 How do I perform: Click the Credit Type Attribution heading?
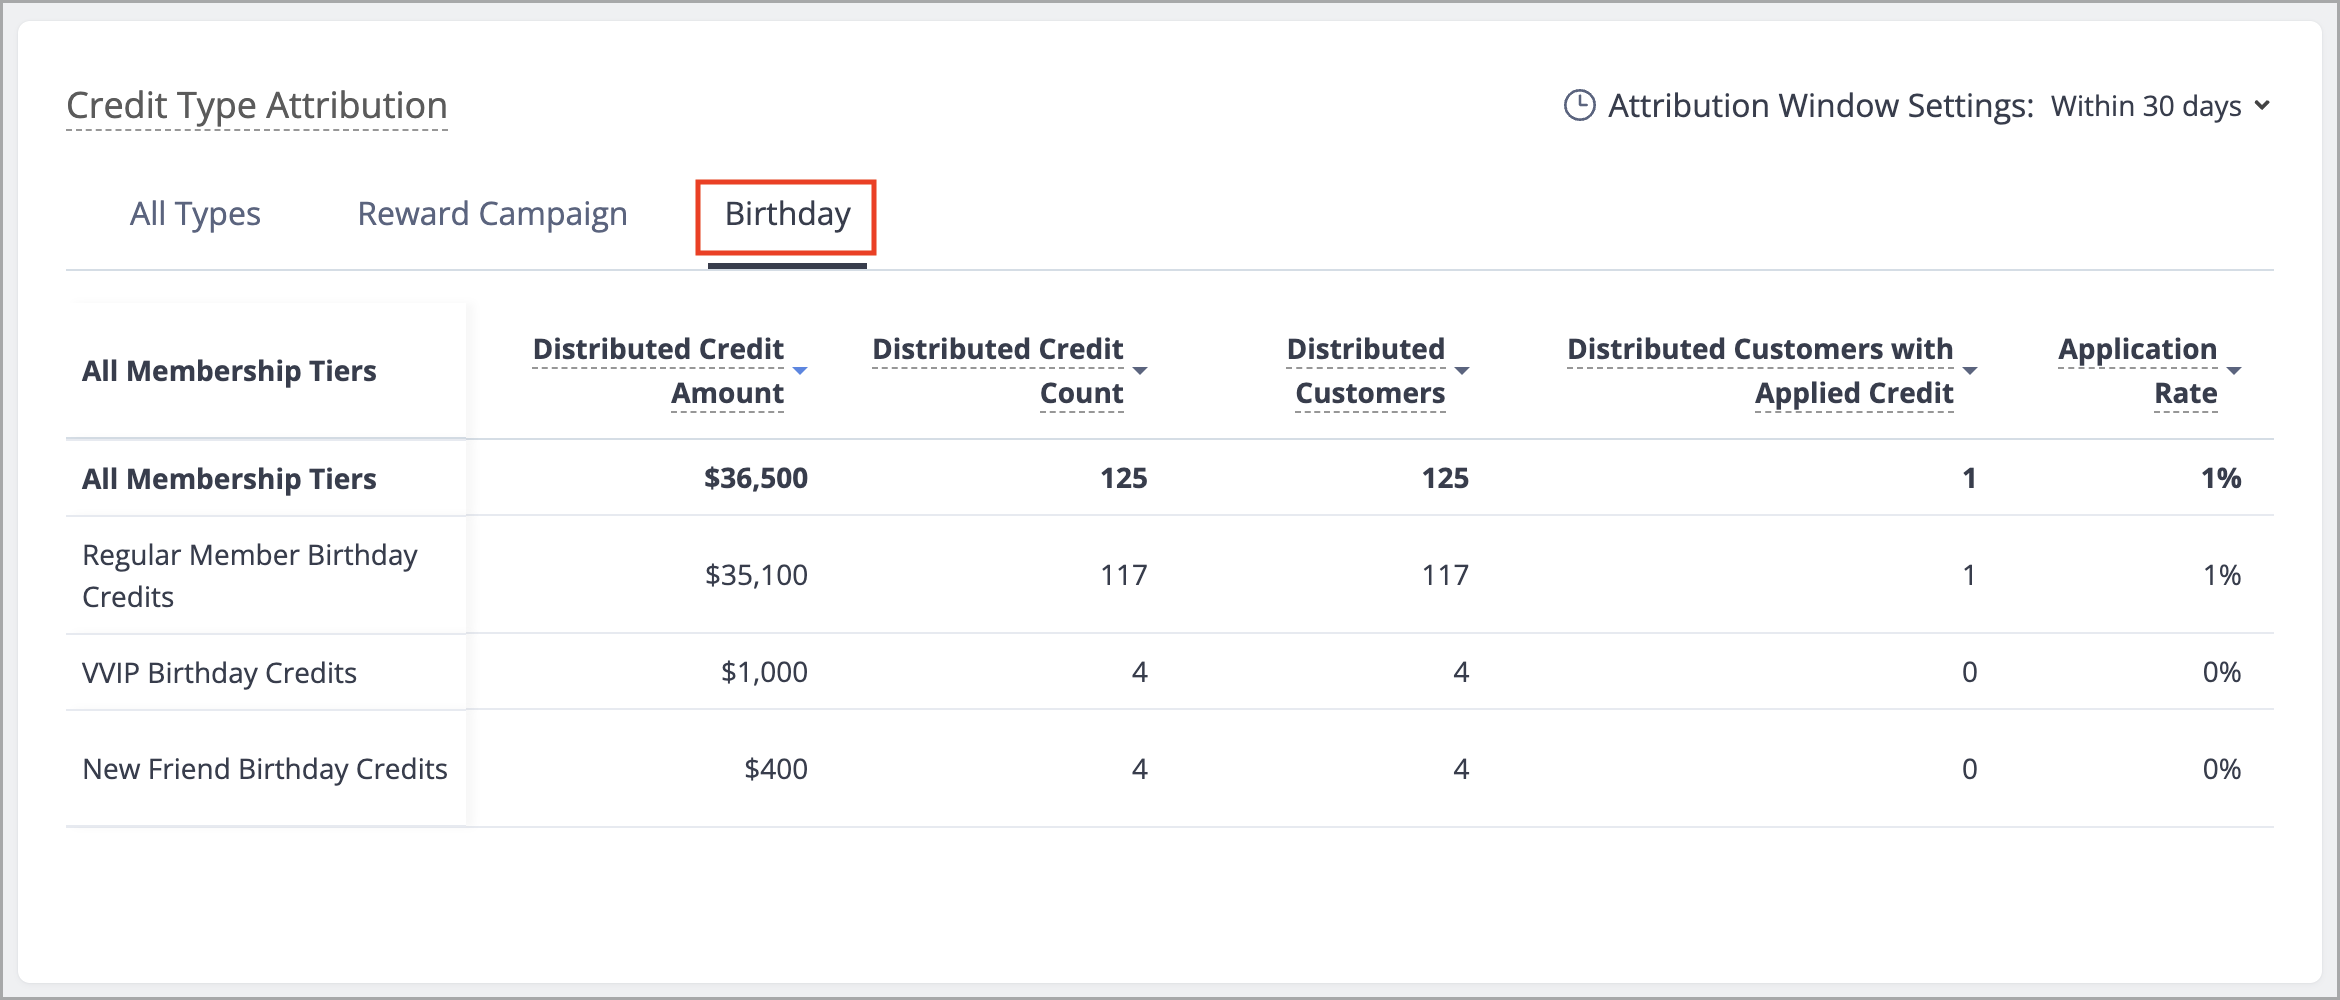(x=257, y=106)
